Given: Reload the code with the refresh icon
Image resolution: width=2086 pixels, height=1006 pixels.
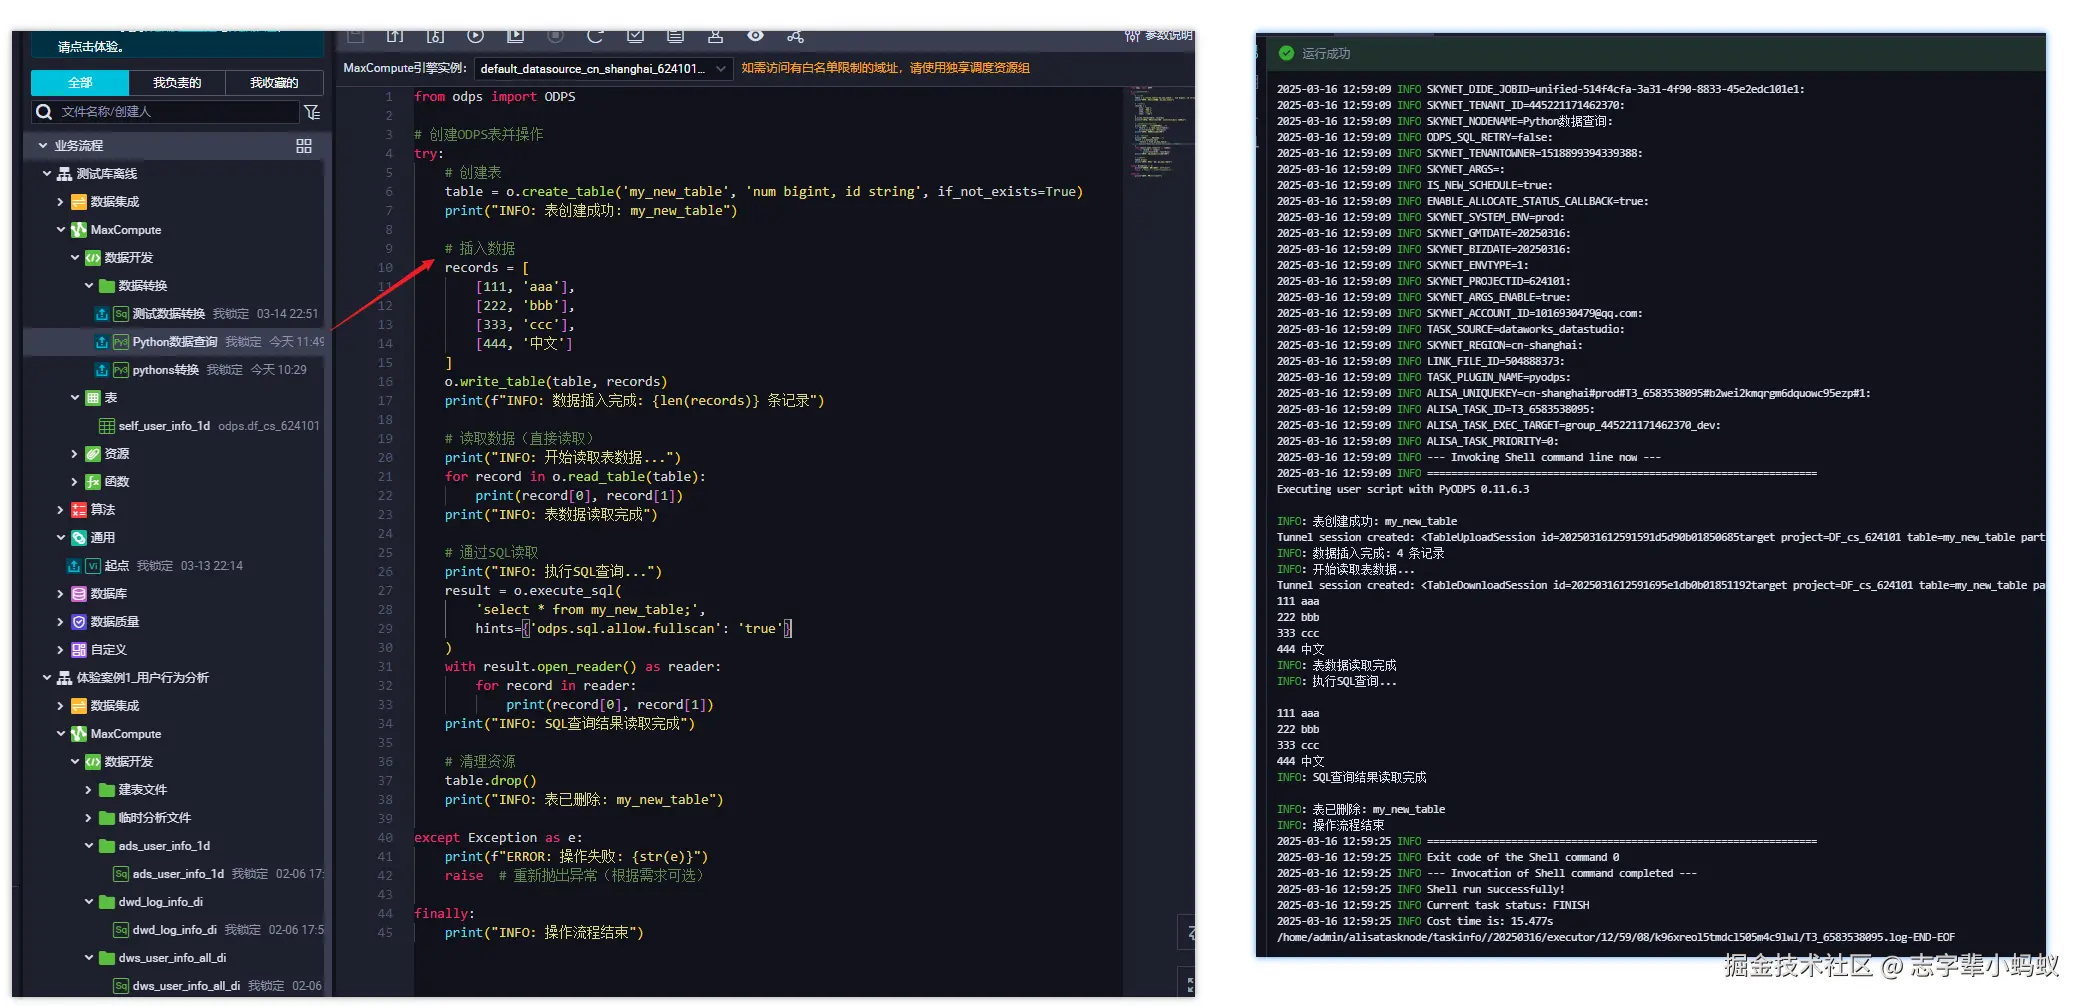Looking at the screenshot, I should 595,36.
